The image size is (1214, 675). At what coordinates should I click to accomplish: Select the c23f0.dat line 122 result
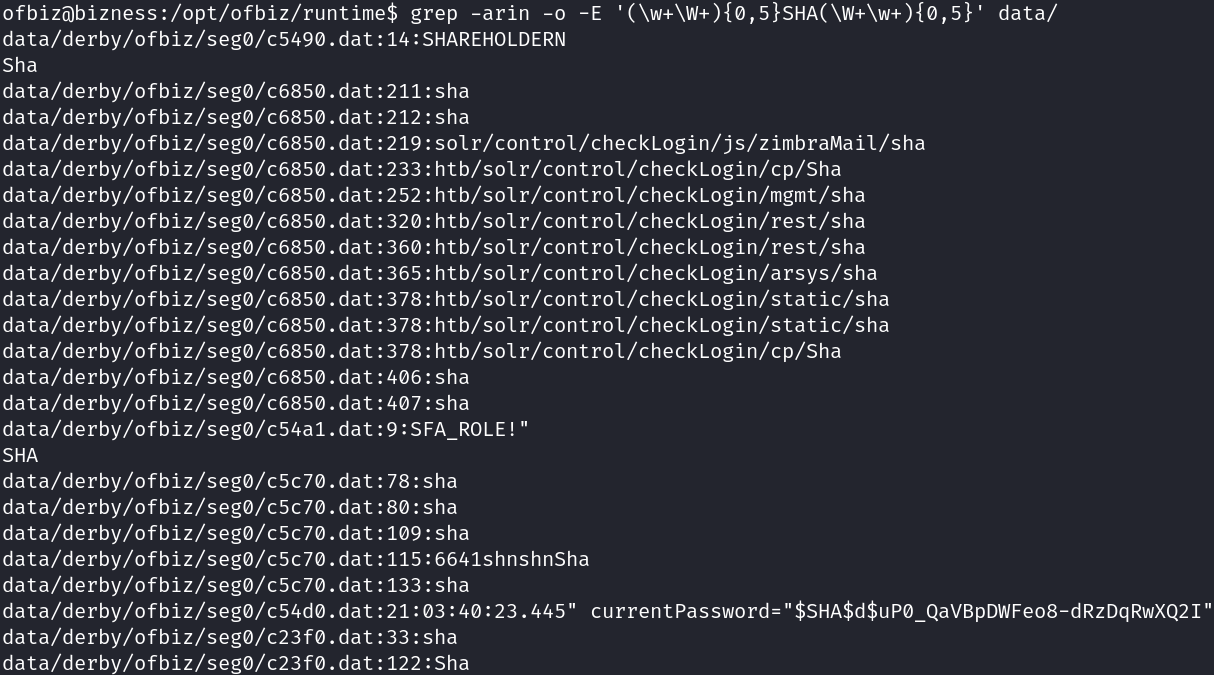click(x=235, y=664)
